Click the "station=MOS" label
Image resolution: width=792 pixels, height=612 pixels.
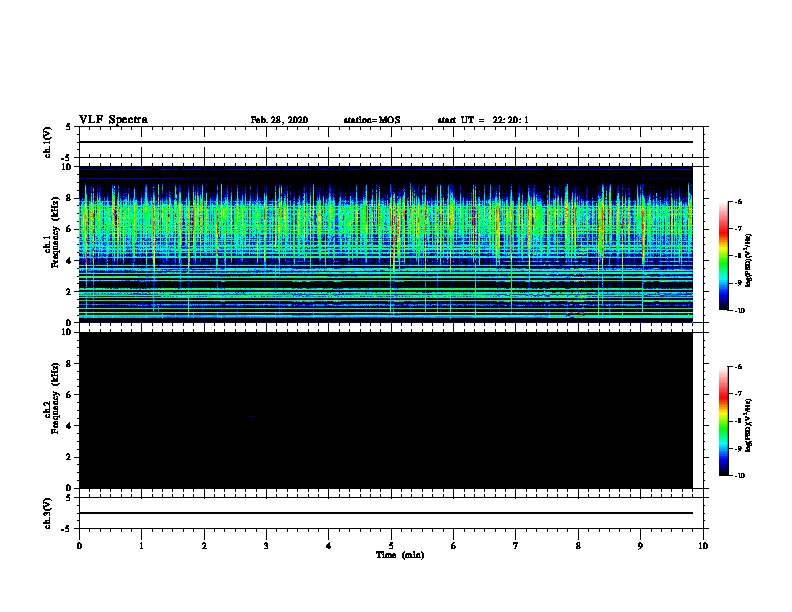(372, 120)
